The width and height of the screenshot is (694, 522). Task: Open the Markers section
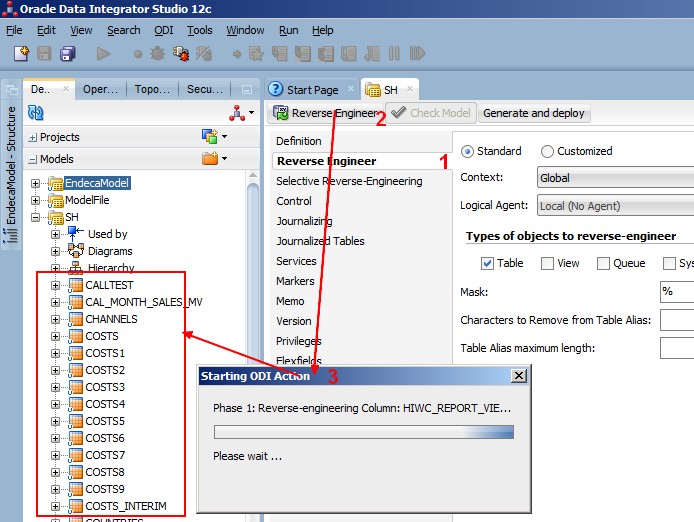(295, 281)
